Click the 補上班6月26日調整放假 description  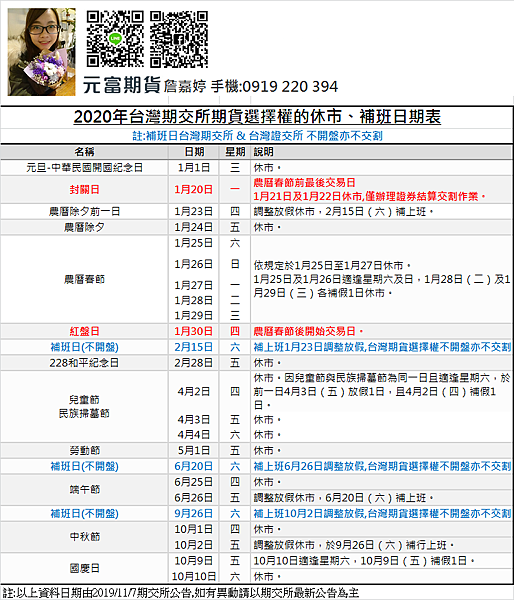pyautogui.click(x=382, y=466)
